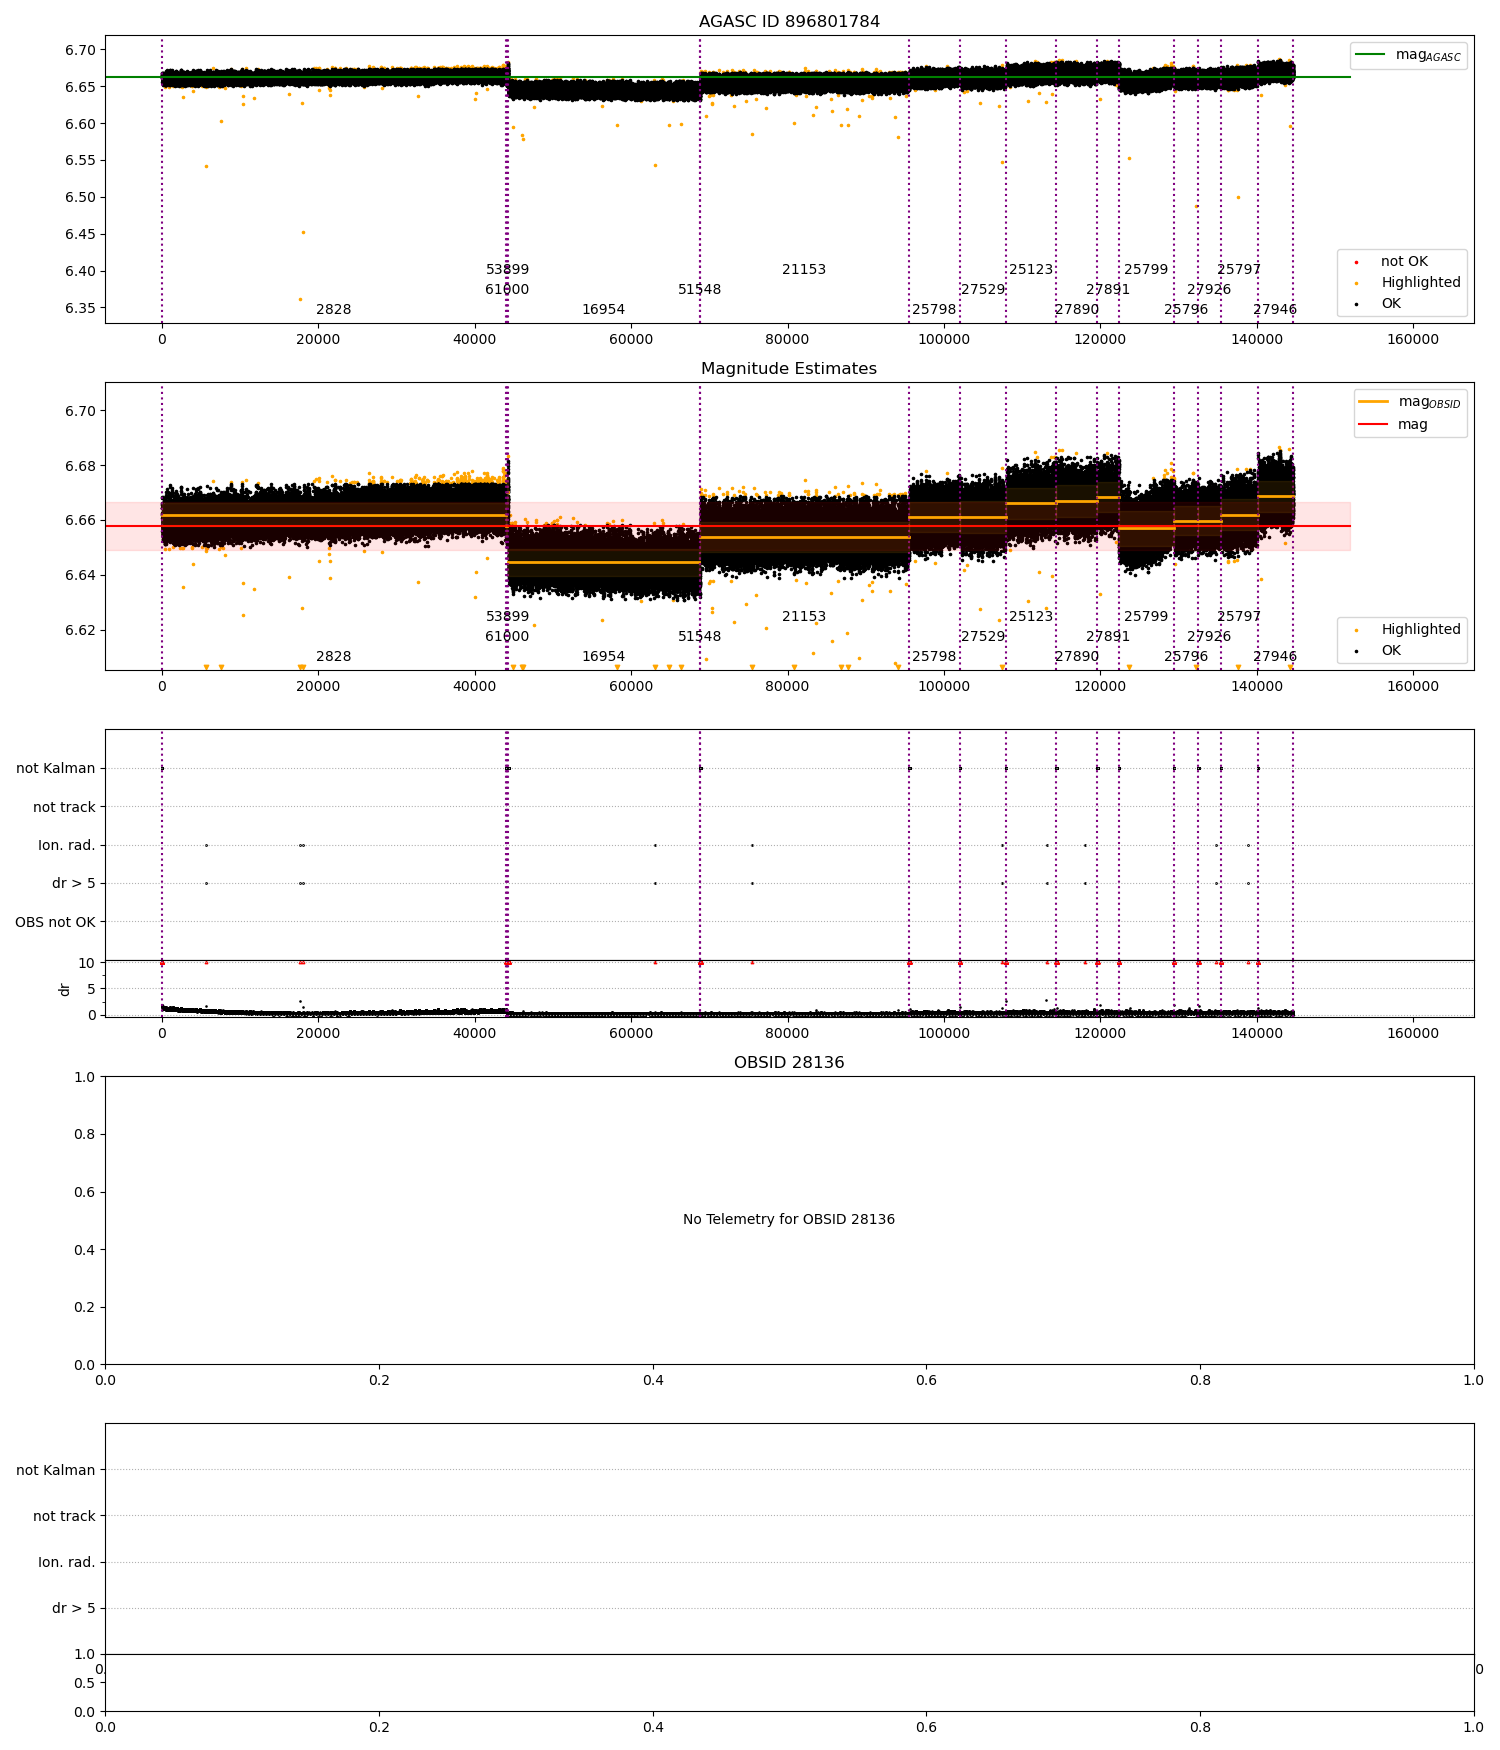Click 'not Kalman' axis label in third plot
The width and height of the screenshot is (1500, 1750).
(x=56, y=769)
